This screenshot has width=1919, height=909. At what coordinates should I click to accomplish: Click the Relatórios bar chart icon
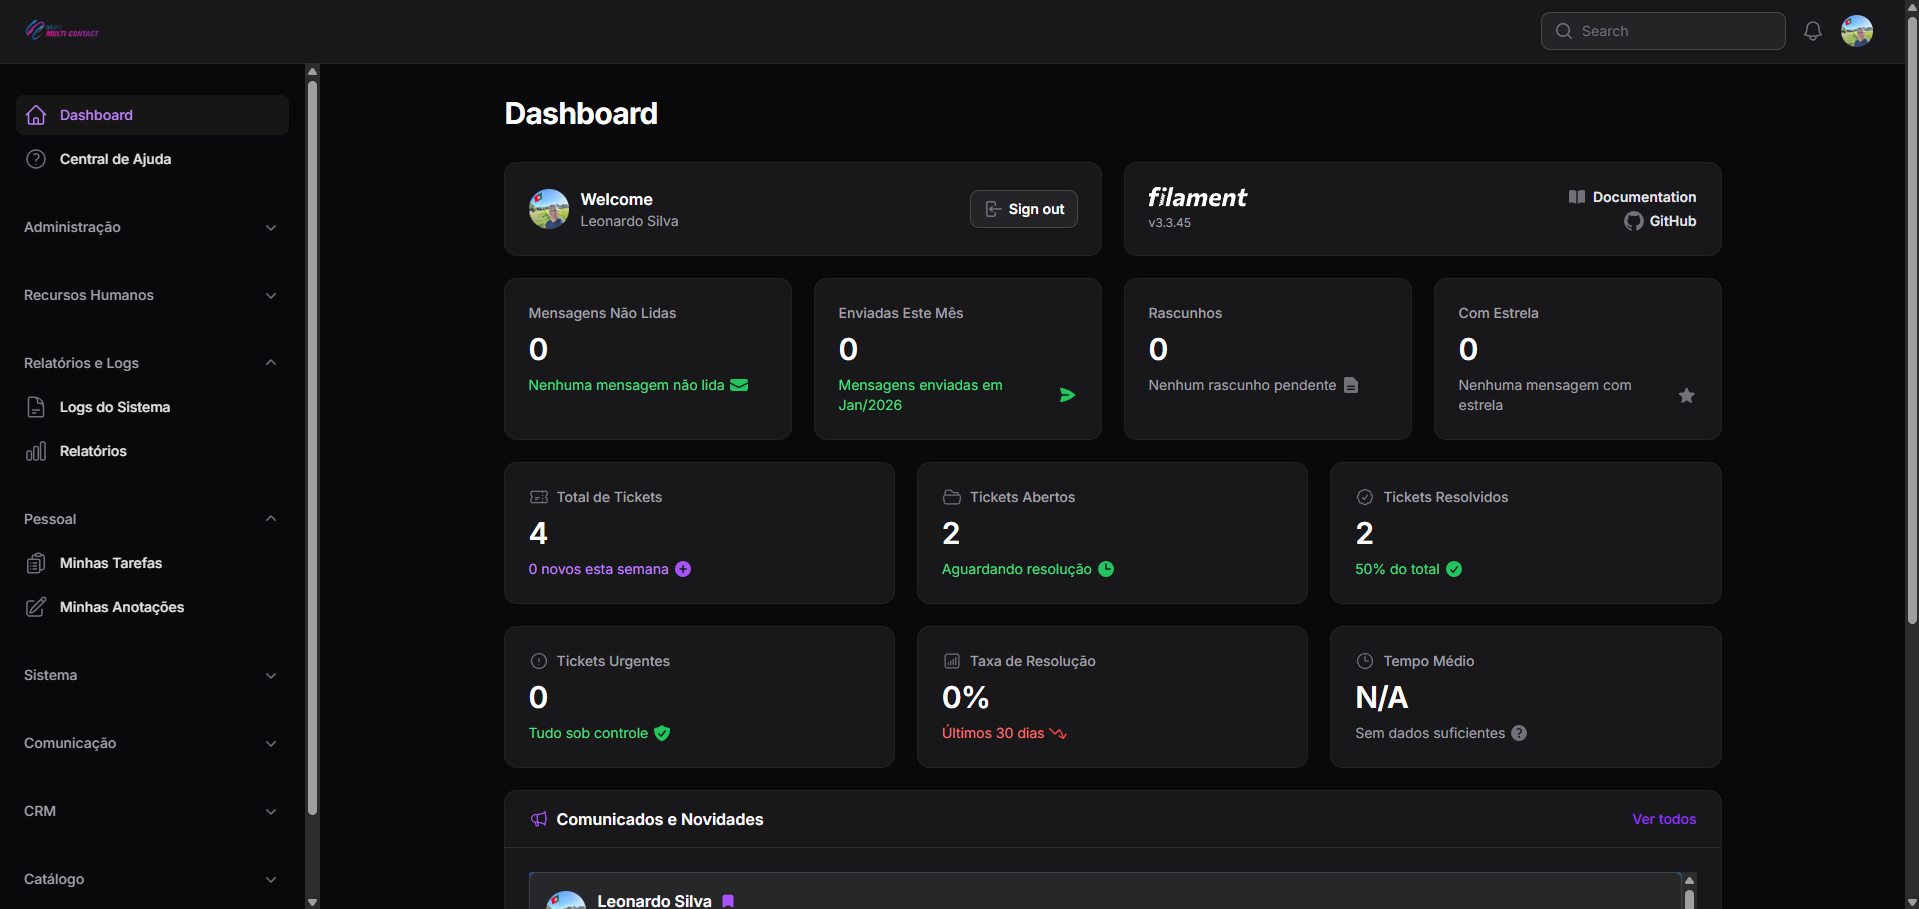(36, 451)
